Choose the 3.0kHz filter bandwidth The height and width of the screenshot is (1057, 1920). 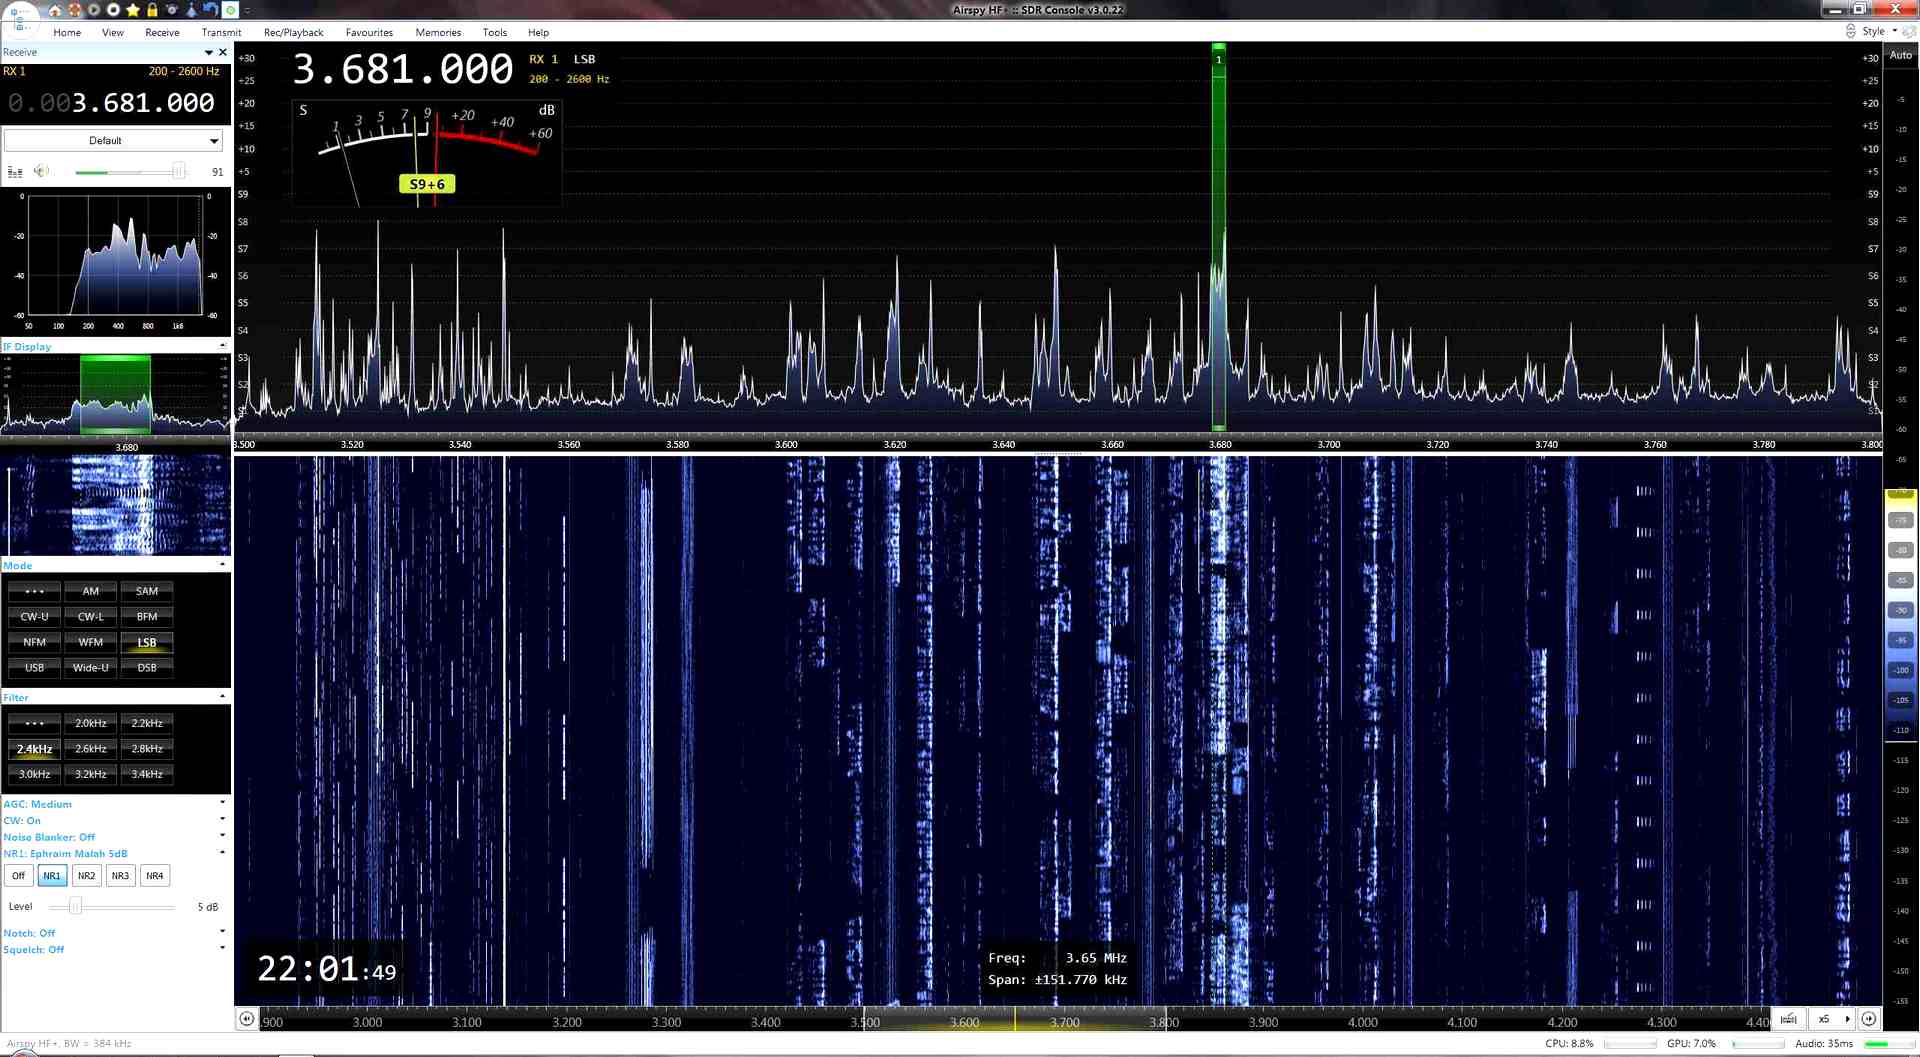[x=34, y=774]
